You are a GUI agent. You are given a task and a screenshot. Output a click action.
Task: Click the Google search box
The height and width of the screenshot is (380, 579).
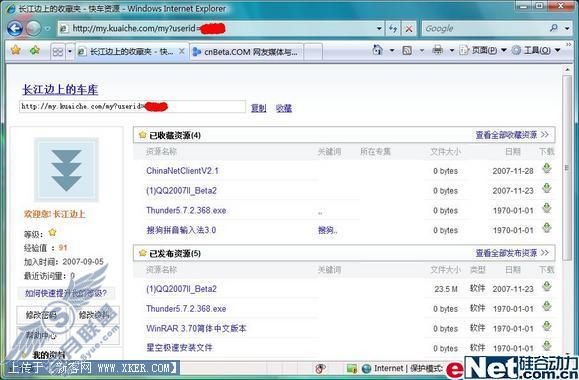(485, 28)
